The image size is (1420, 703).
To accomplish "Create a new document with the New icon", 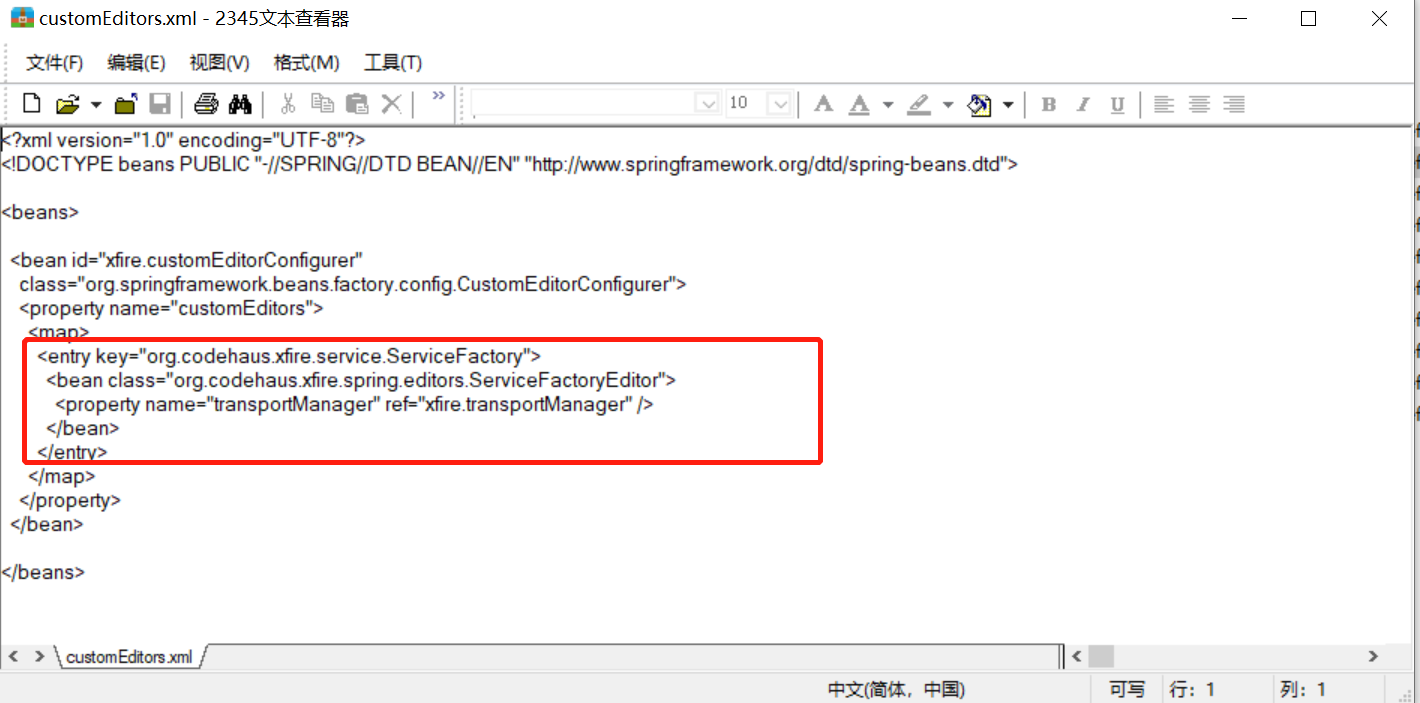I will 32,104.
